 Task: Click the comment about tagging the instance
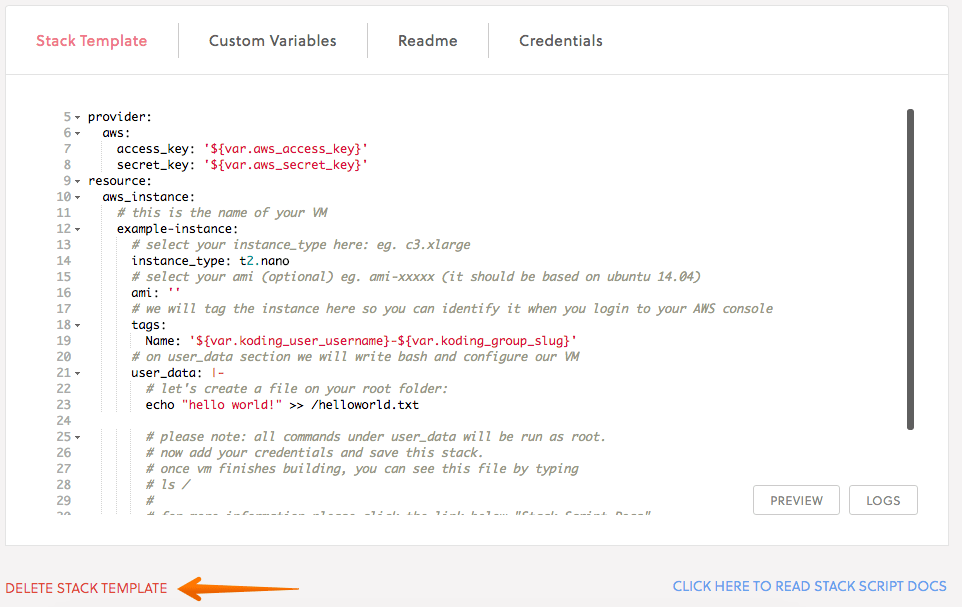point(452,308)
